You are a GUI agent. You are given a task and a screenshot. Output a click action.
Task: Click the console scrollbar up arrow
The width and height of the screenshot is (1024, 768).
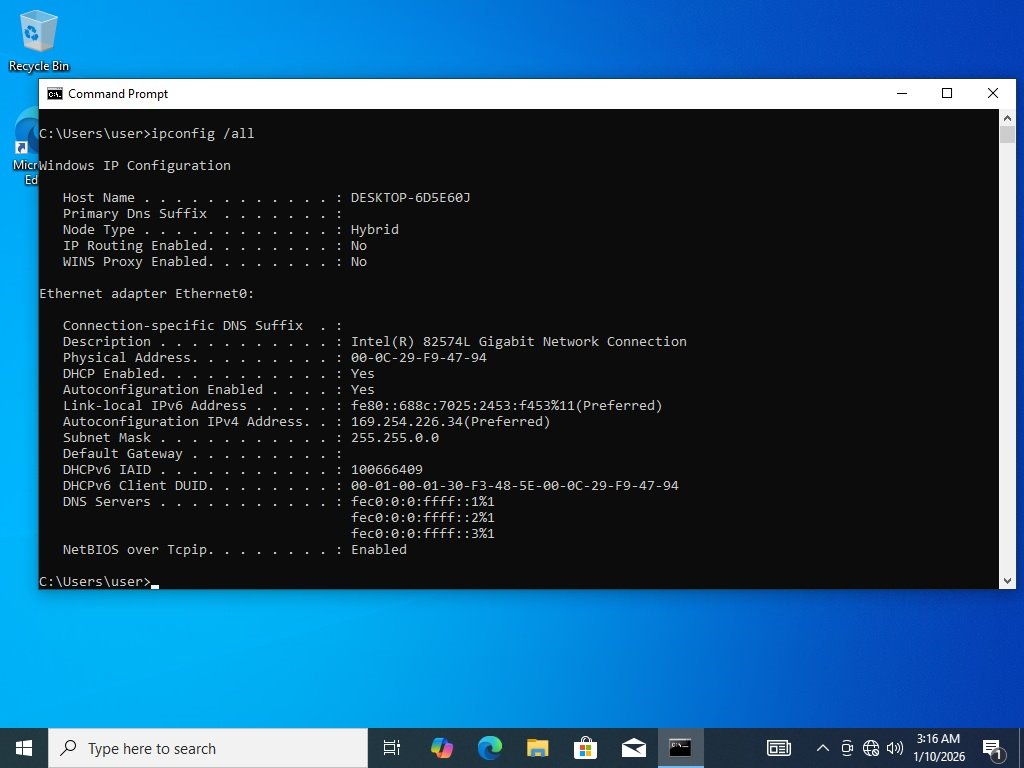coord(1007,118)
